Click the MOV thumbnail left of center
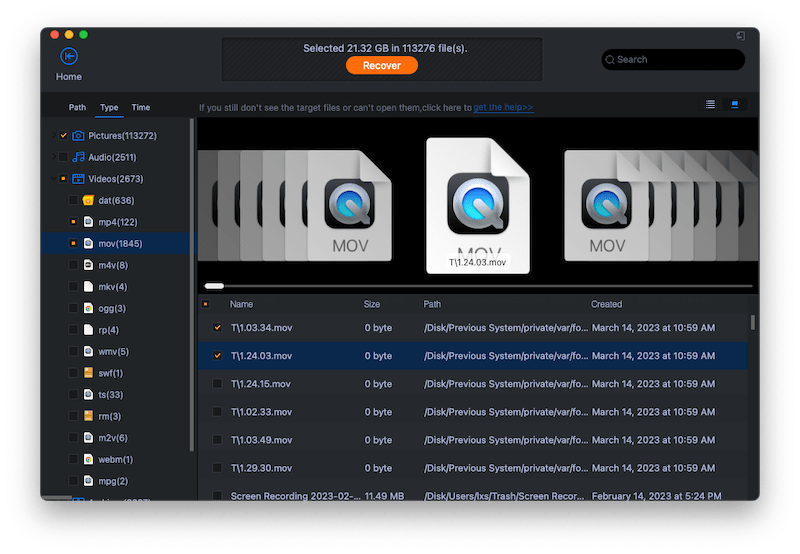This screenshot has height=554, width=800. tap(350, 205)
